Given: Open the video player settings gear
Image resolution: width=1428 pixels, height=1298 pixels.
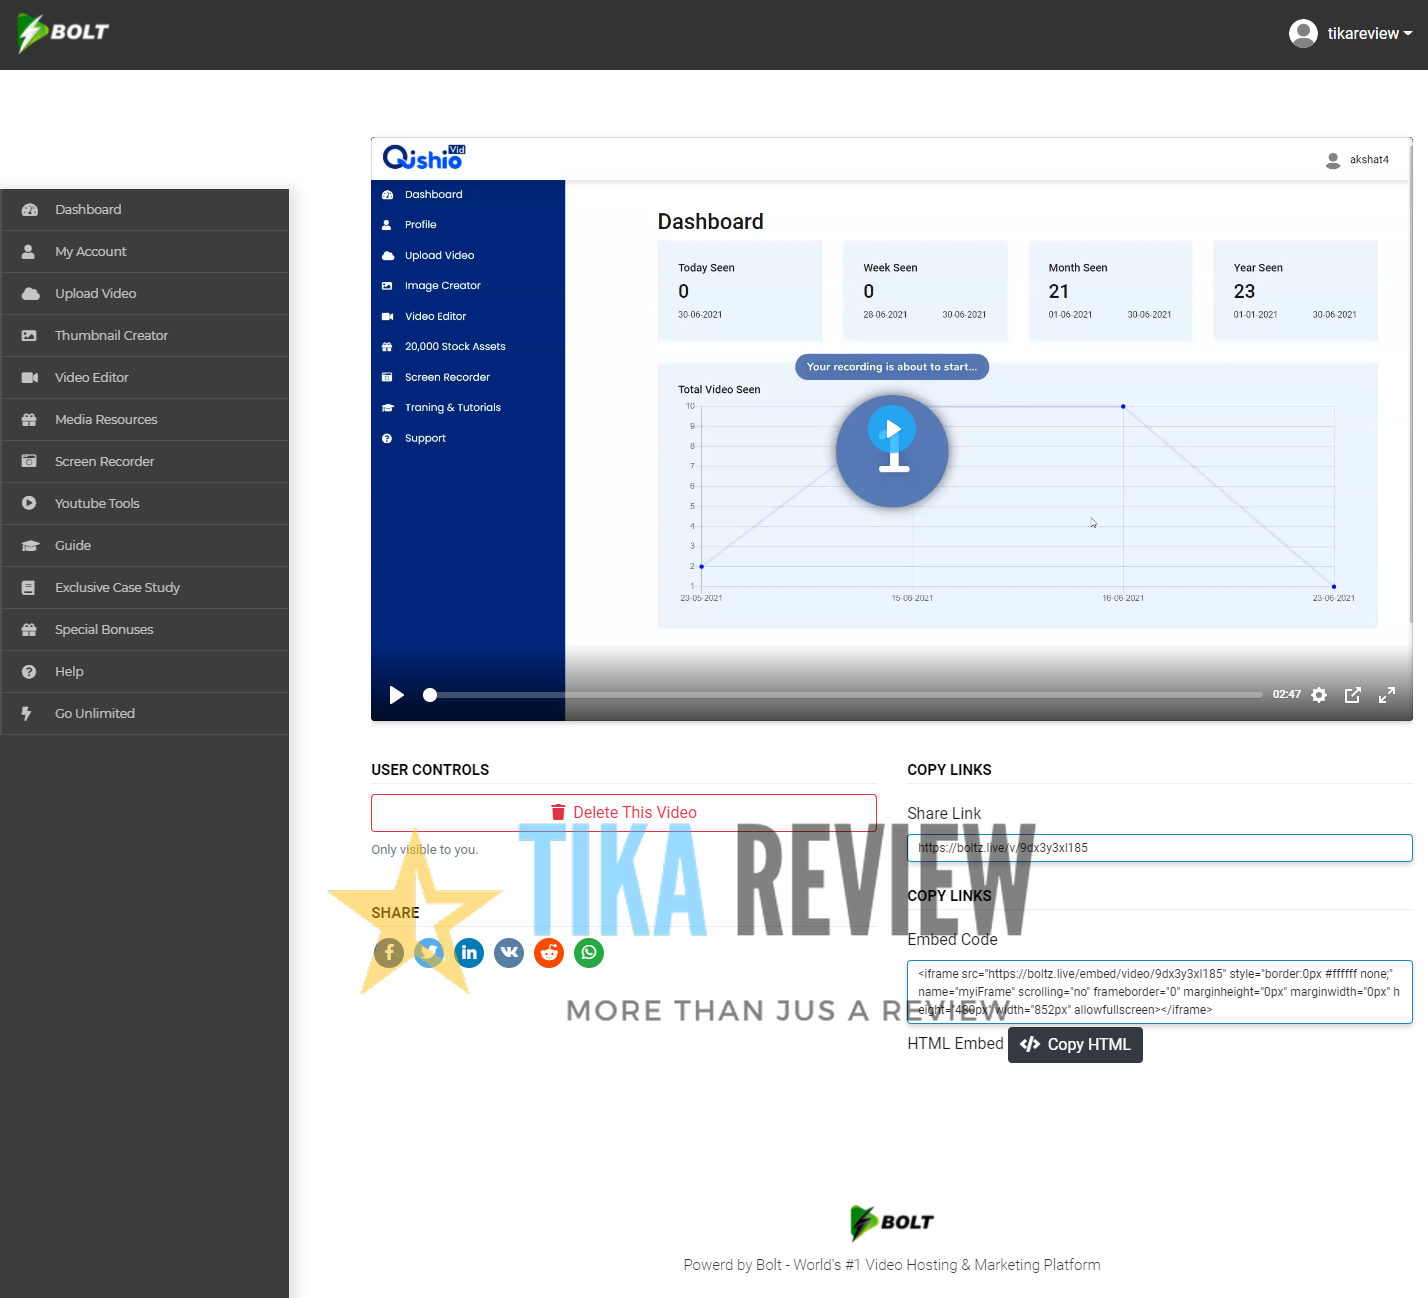Looking at the screenshot, I should click(1319, 695).
